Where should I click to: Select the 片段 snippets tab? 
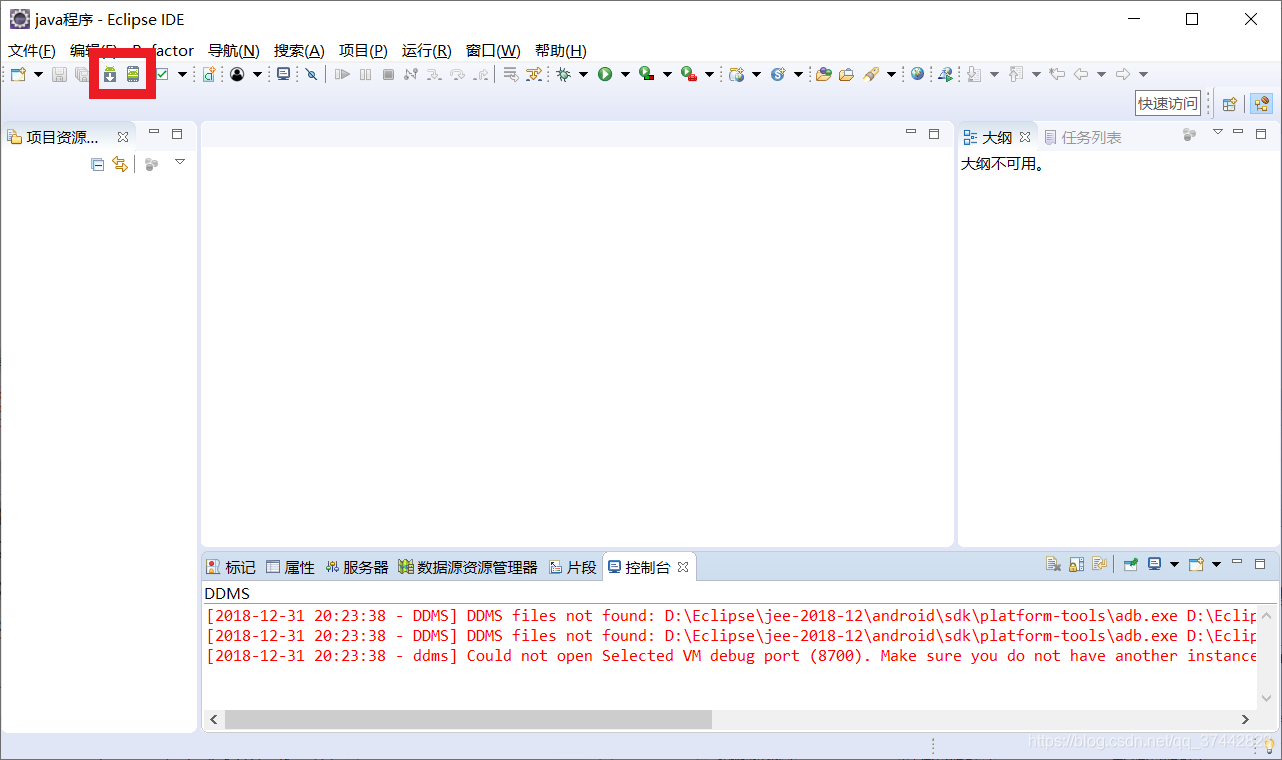[573, 567]
